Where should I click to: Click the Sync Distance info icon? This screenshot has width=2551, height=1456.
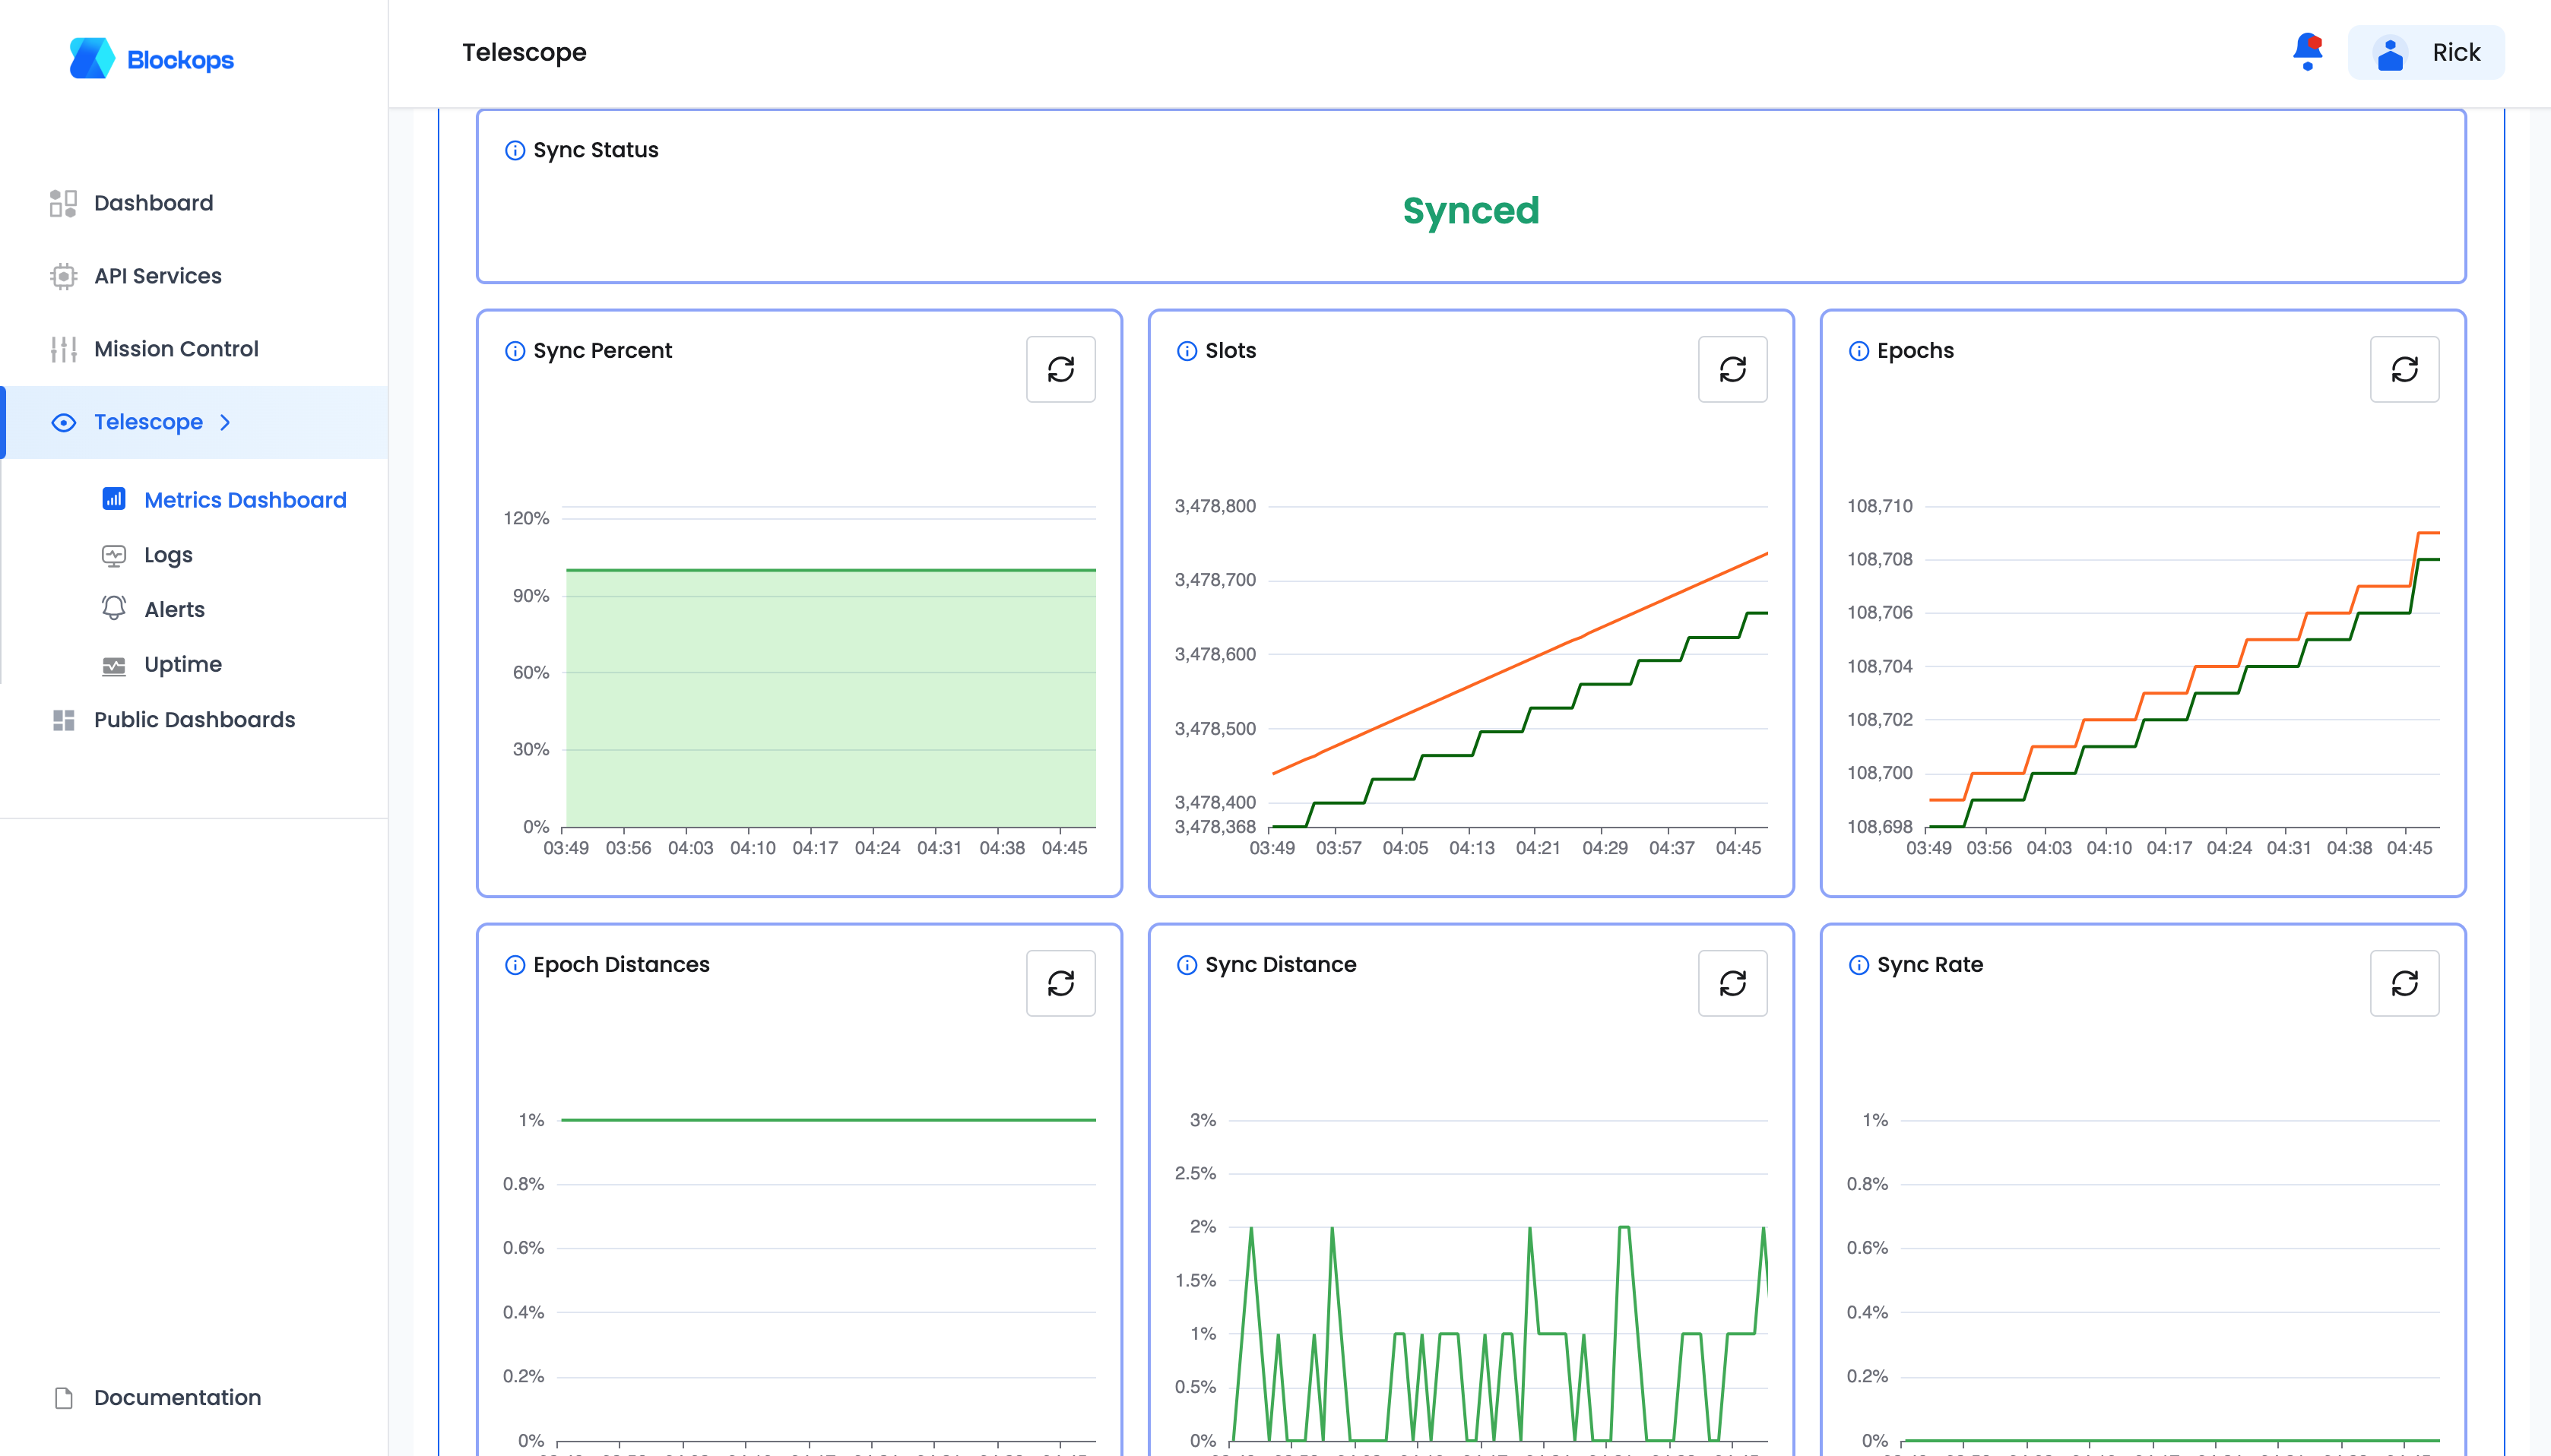(1187, 965)
